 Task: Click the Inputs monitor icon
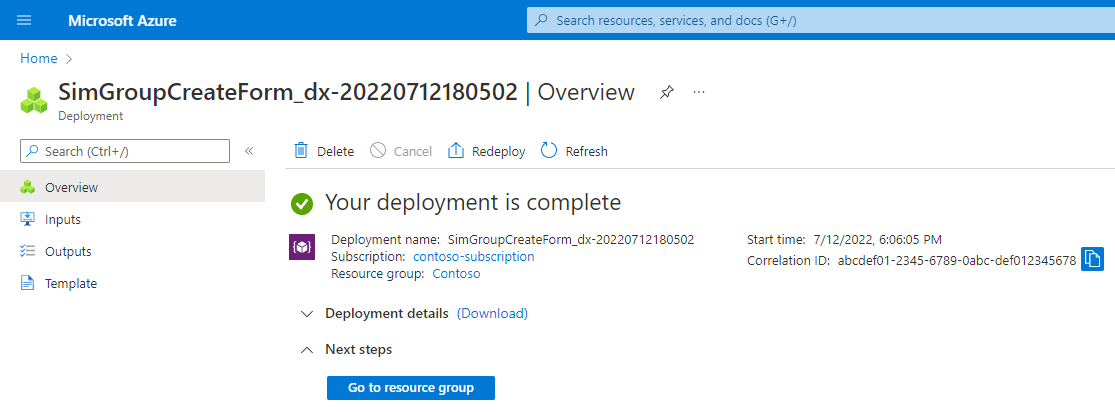coord(28,220)
